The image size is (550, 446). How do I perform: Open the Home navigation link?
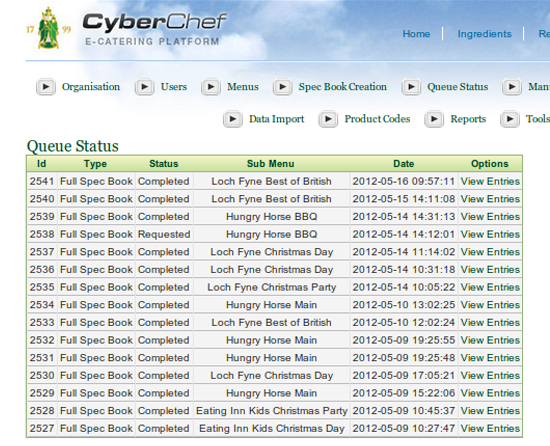click(x=416, y=34)
